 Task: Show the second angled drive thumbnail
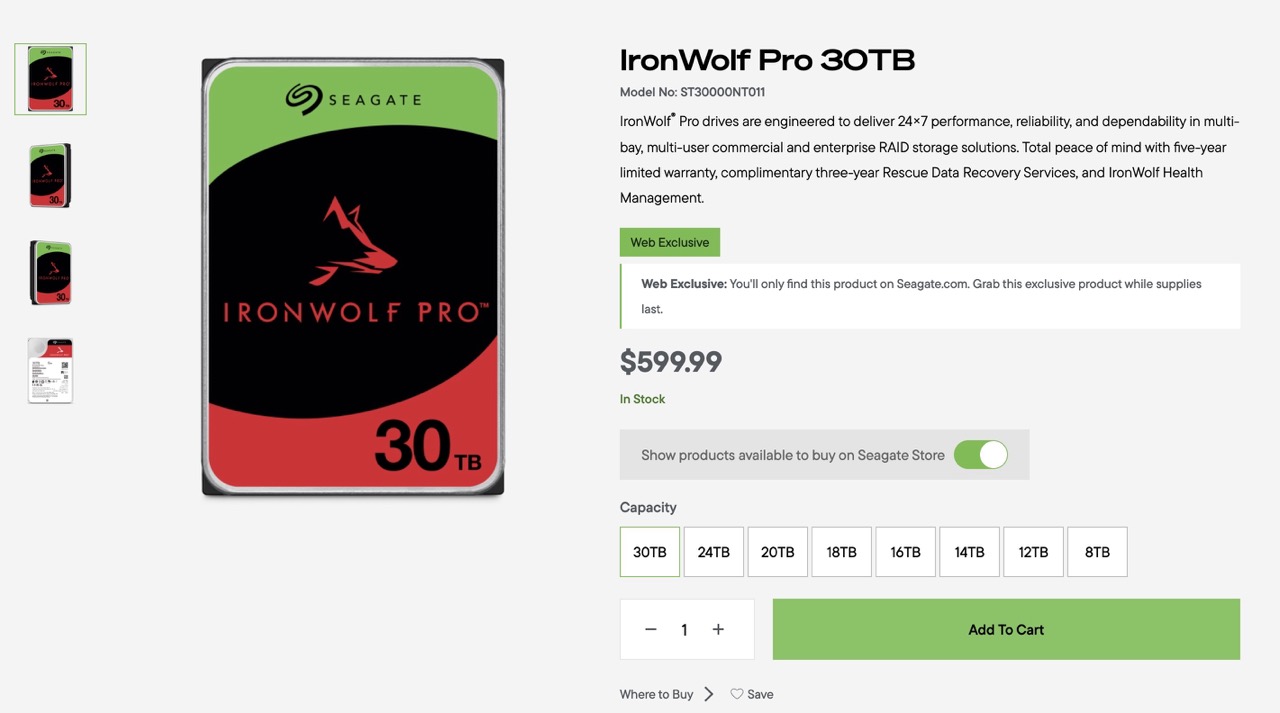(50, 176)
